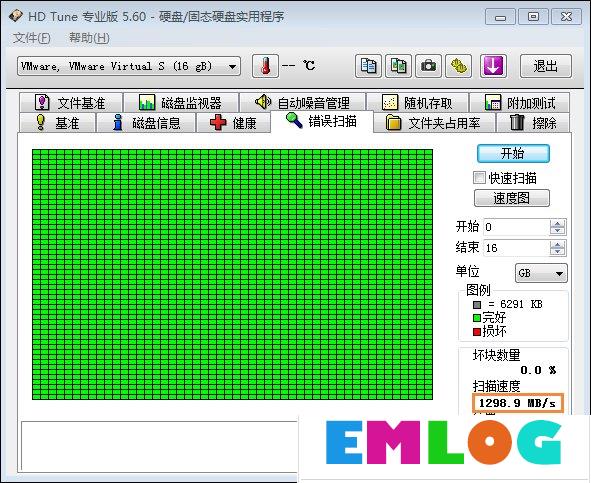Open options with the tools icon

(459, 66)
